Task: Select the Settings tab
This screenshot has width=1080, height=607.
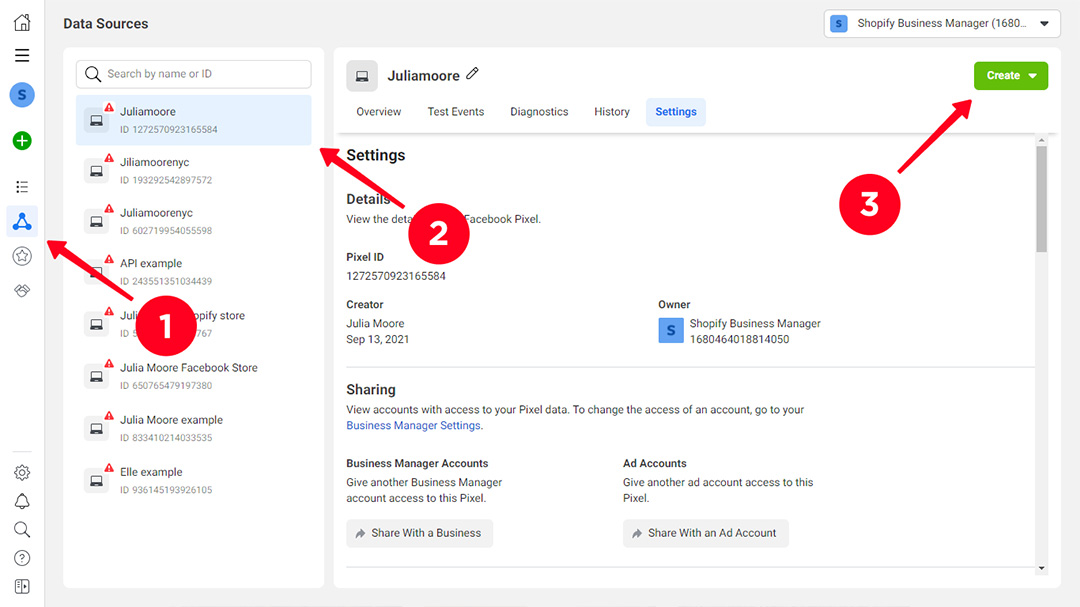Action: (676, 112)
